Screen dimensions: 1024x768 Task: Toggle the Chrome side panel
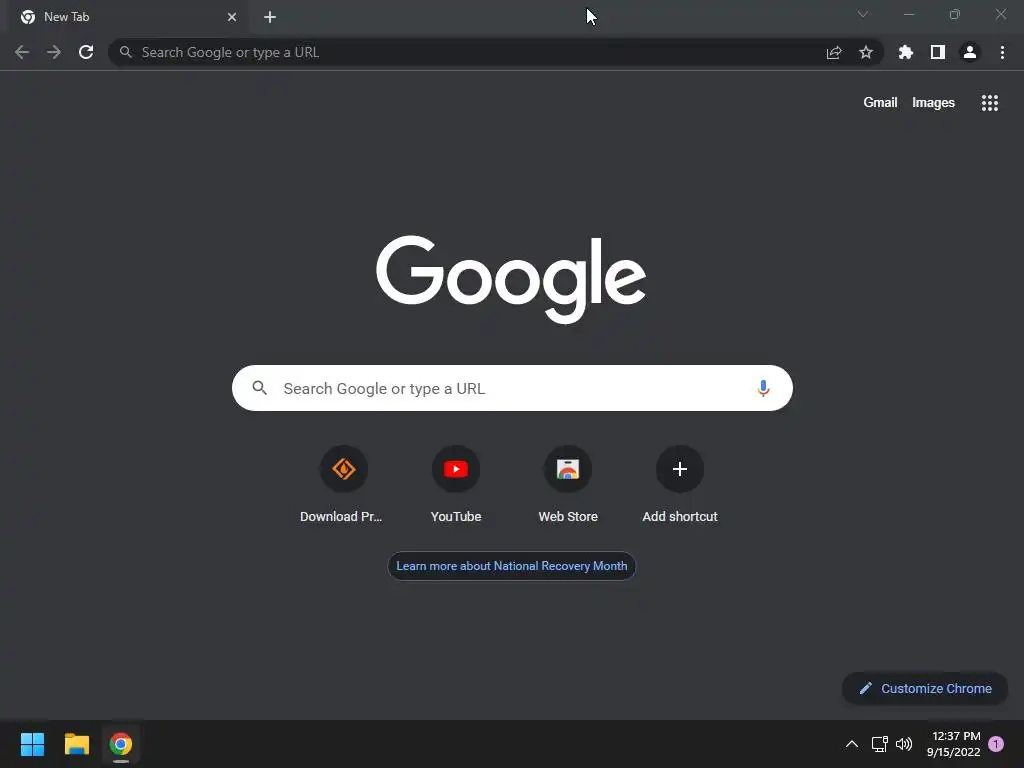click(x=938, y=52)
